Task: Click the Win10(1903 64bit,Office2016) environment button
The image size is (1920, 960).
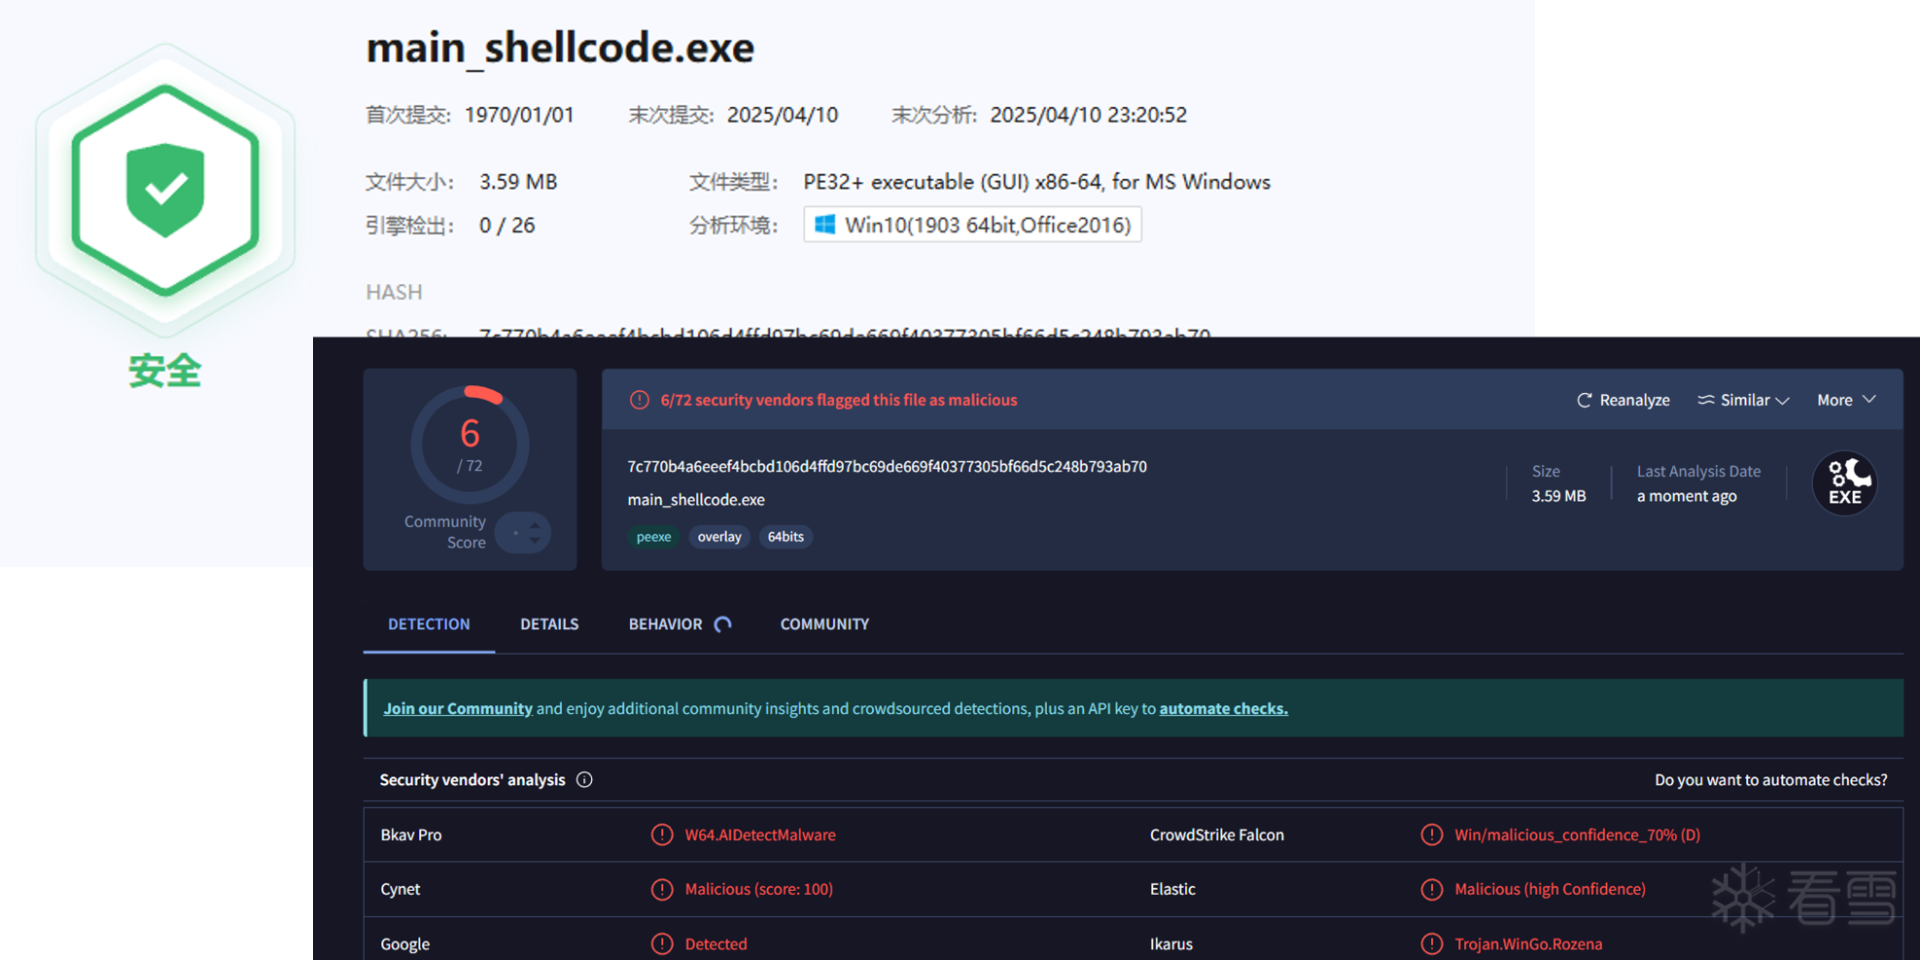Action: (972, 225)
